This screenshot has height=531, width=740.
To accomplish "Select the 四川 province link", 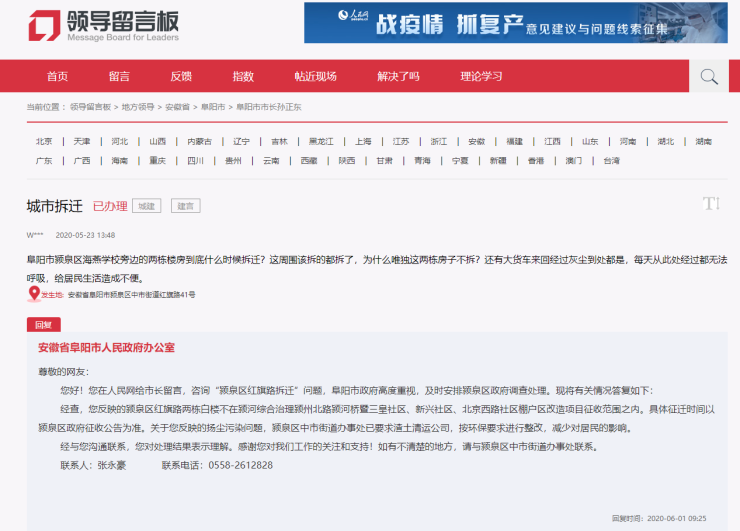I will tap(195, 160).
